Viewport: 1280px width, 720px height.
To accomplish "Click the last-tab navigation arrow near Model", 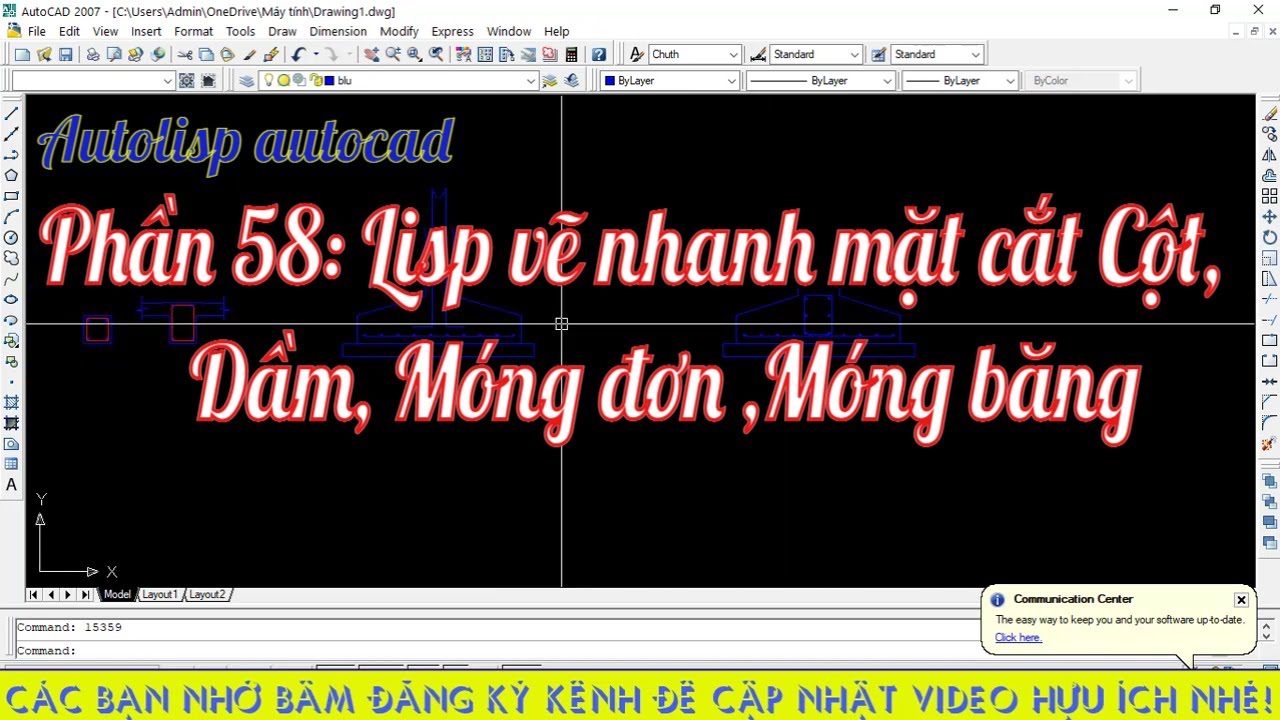I will 86,594.
